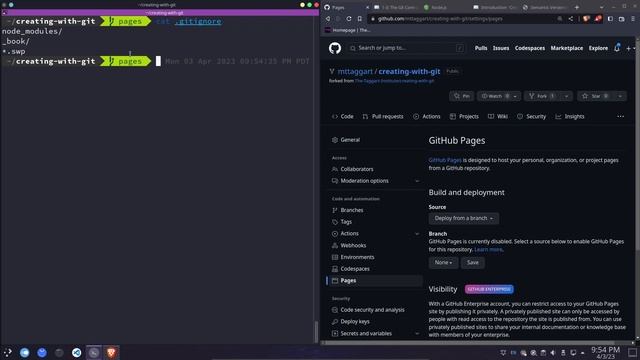Click the volume icon in system tray
Screen dimensions: 640x360
click(x=553, y=353)
